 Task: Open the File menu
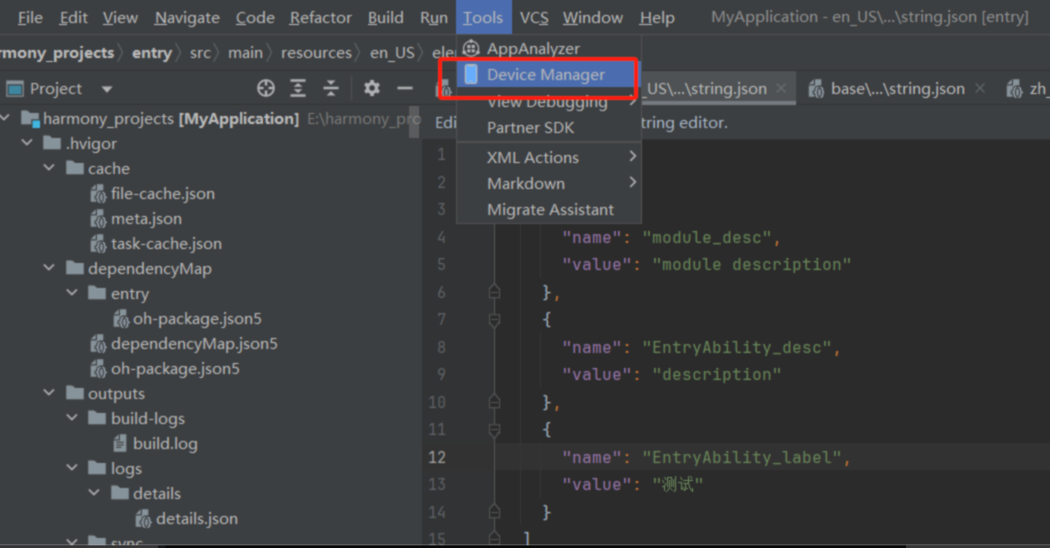tap(29, 17)
